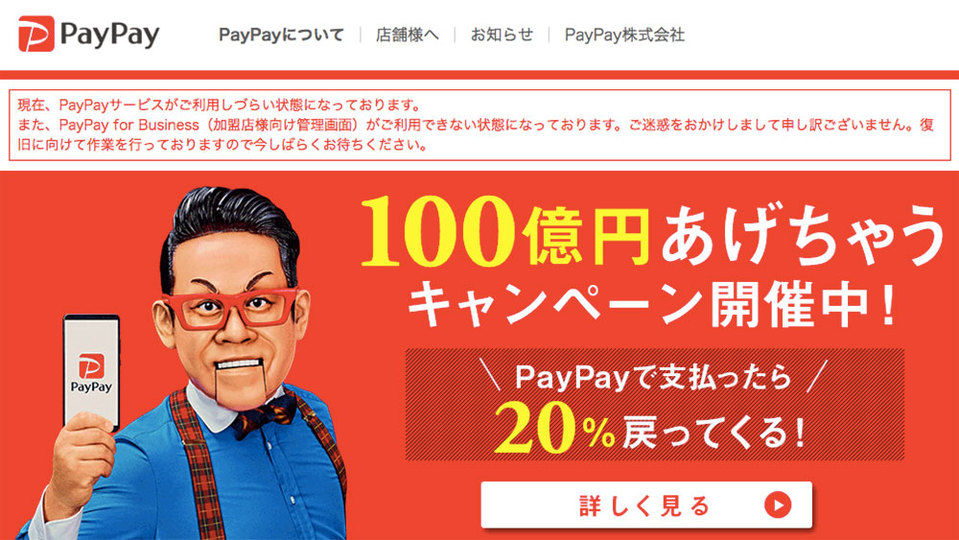959x540 pixels.
Task: Click the yellow 20% figure
Action: tap(554, 429)
